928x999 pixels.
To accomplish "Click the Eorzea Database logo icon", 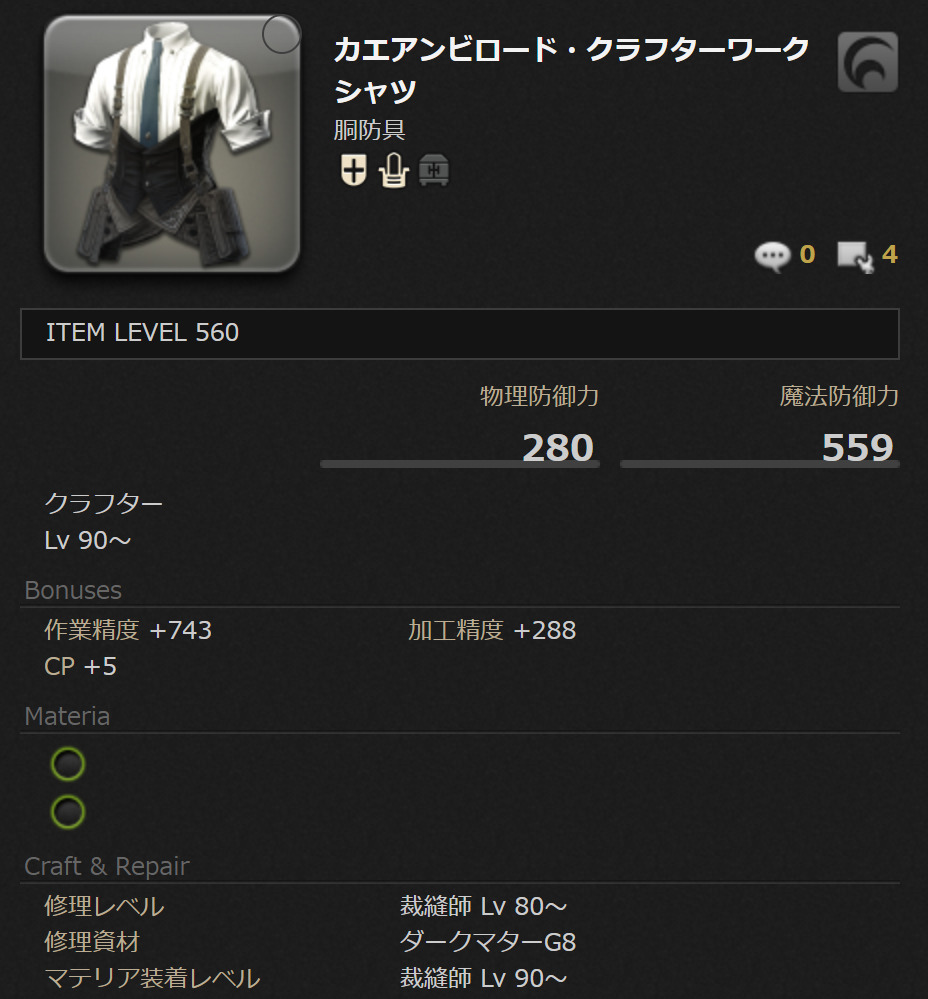I will 867,62.
